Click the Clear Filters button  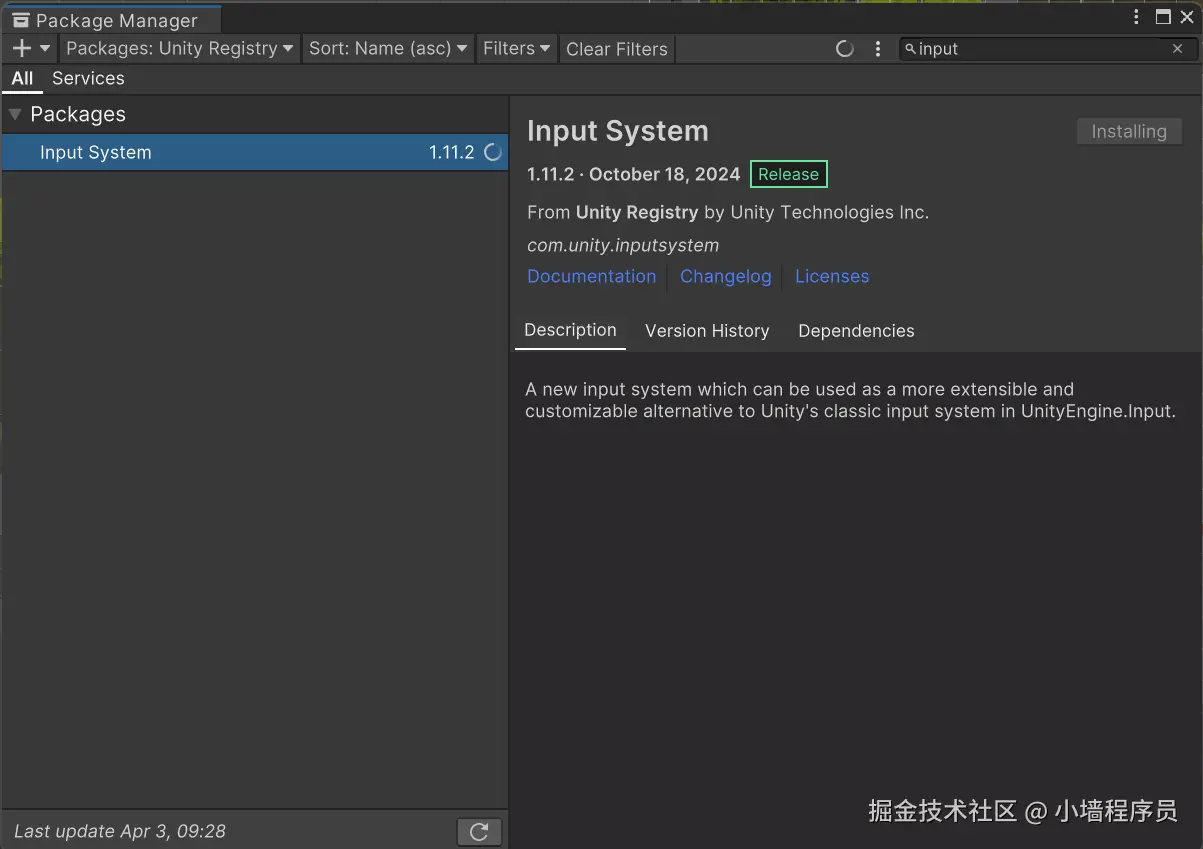616,49
